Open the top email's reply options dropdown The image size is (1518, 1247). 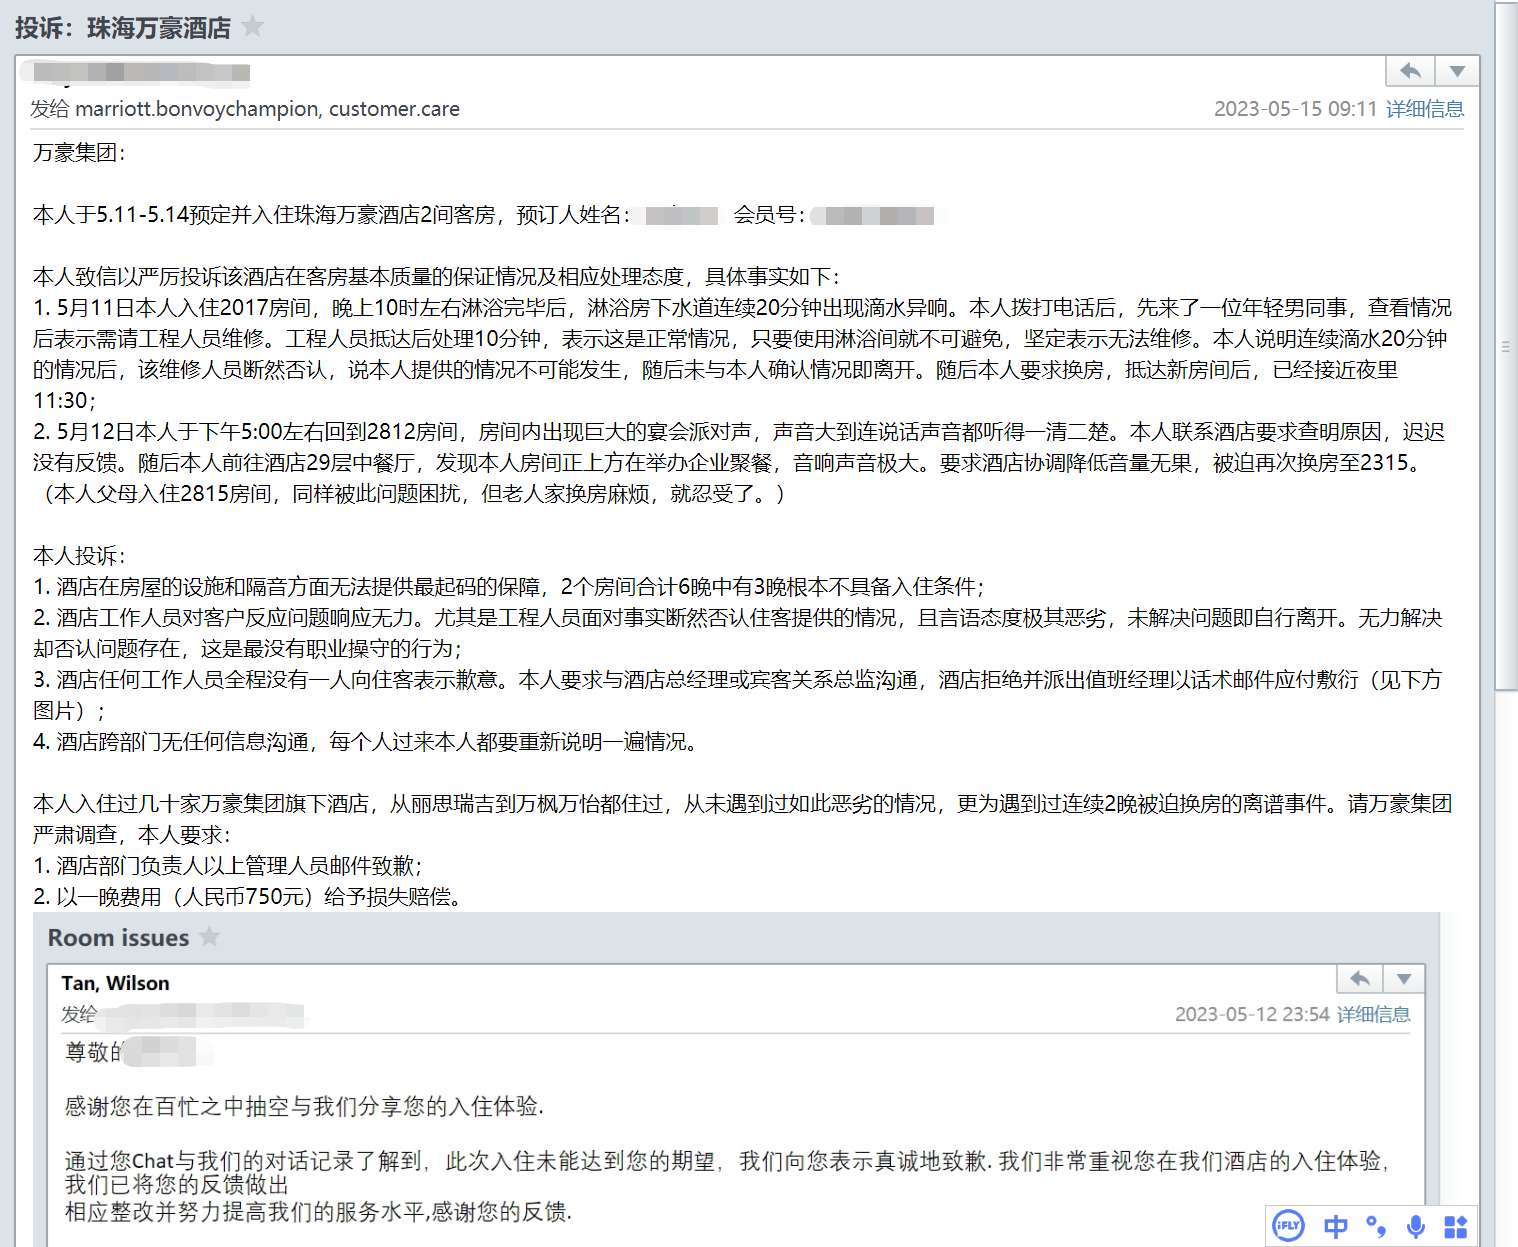pyautogui.click(x=1457, y=71)
